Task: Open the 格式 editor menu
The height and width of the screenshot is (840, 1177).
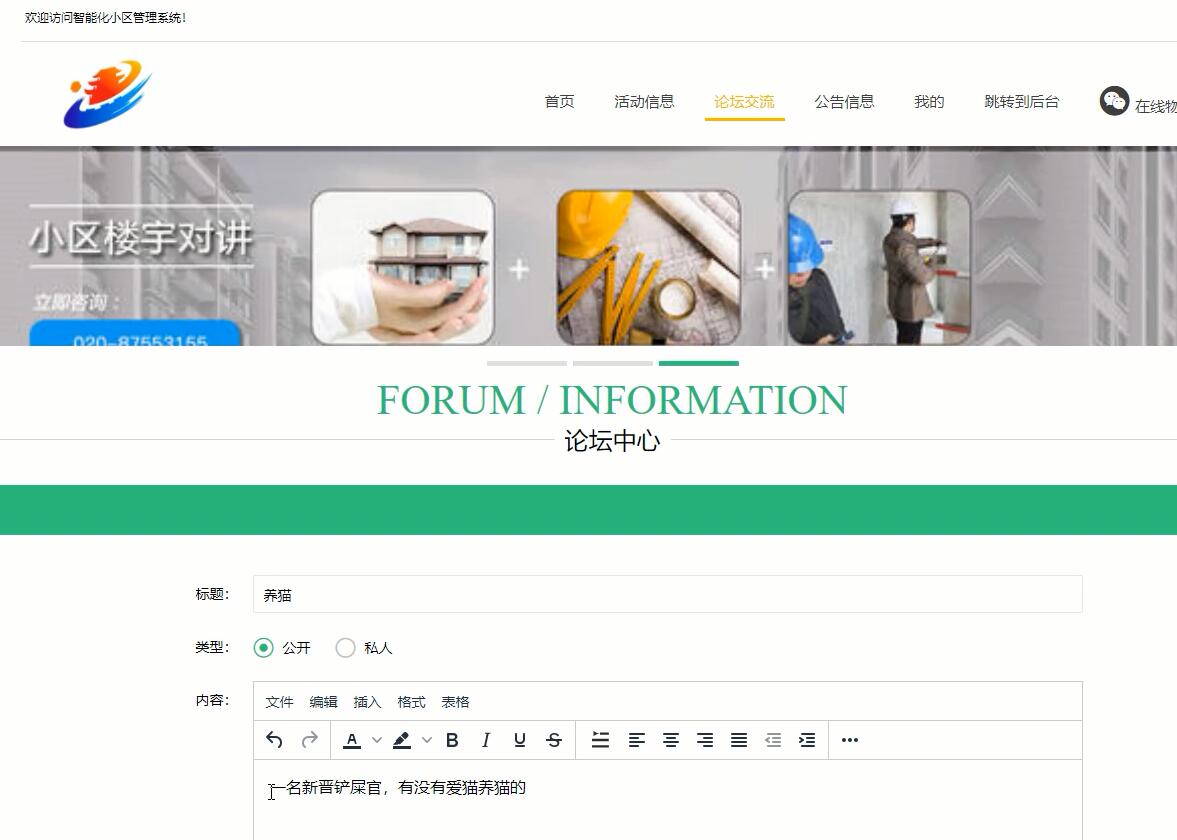Action: [411, 702]
